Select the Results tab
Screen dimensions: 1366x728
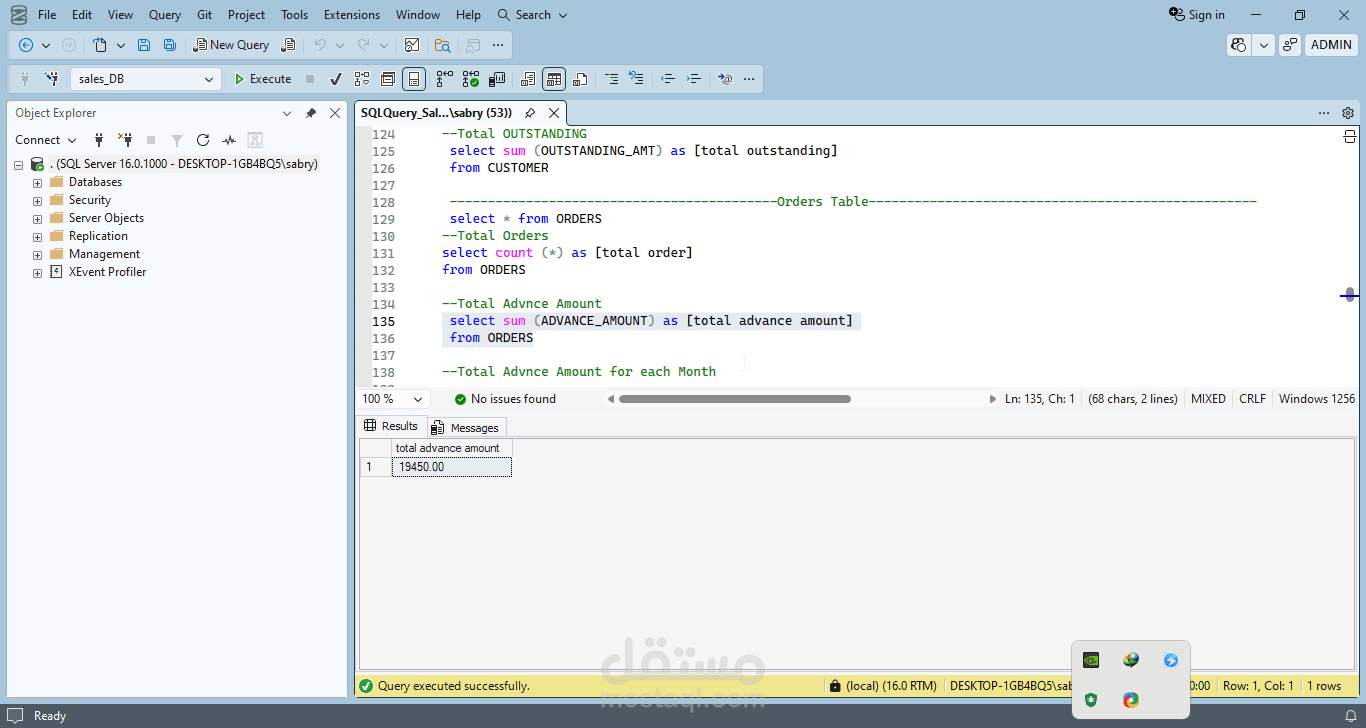(391, 426)
